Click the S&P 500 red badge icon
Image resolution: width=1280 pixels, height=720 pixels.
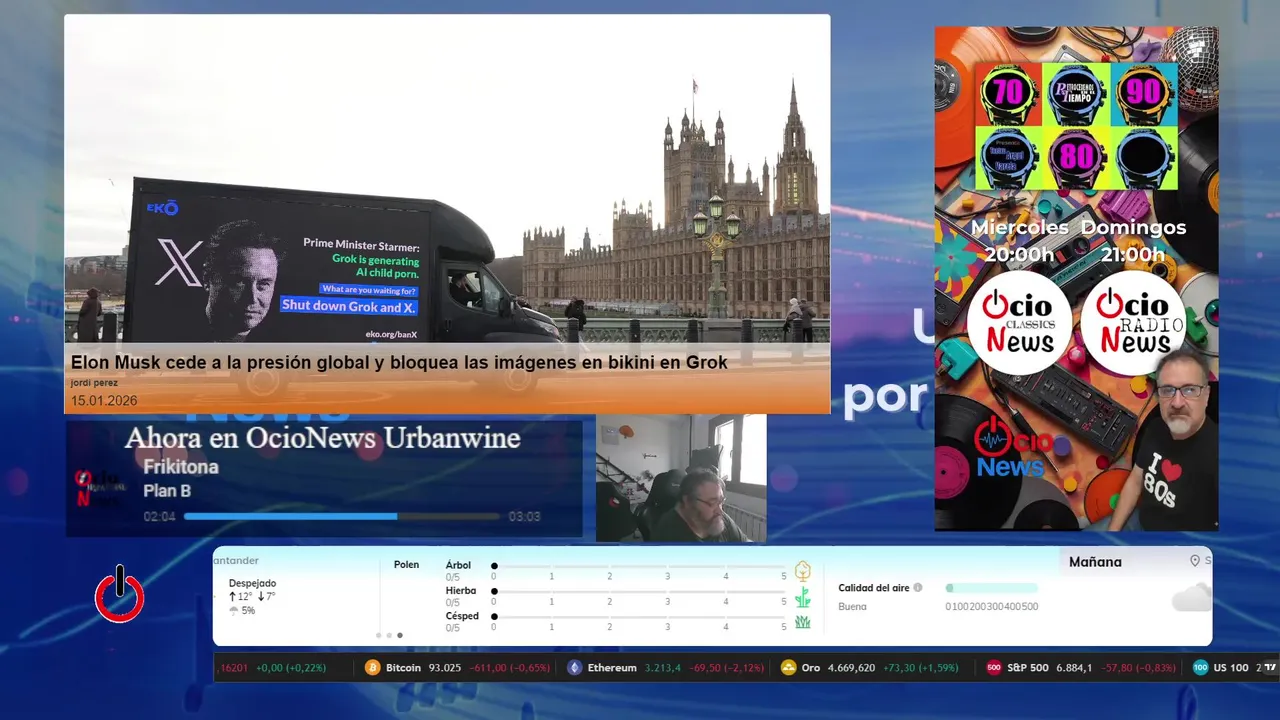click(x=994, y=668)
